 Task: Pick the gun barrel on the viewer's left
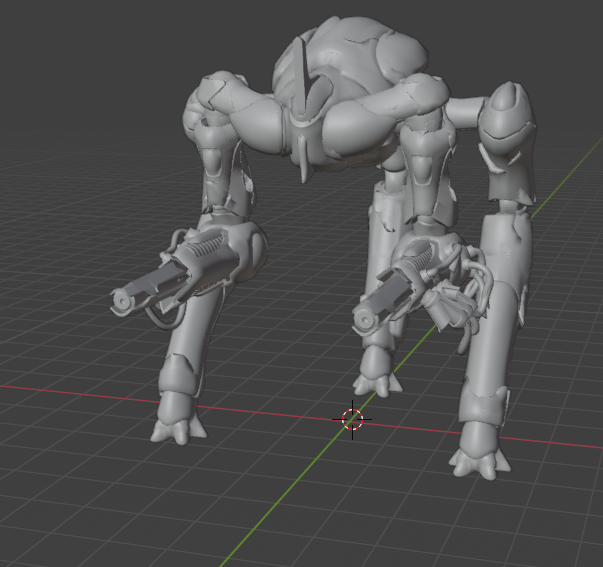(x=151, y=289)
